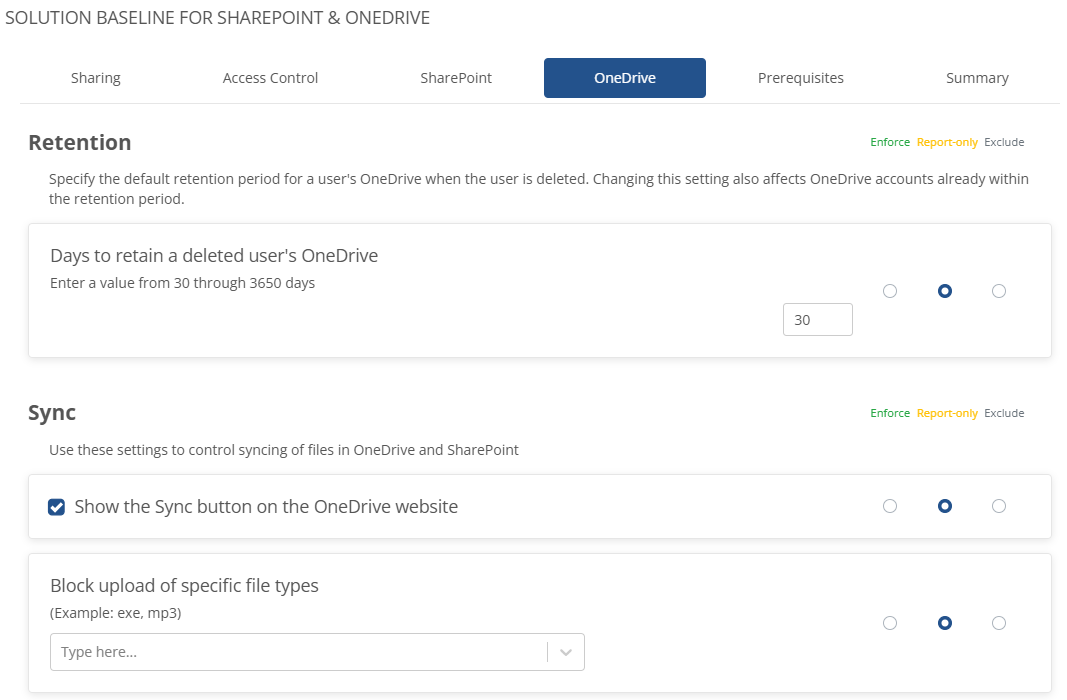Open the Sharing tab
The height and width of the screenshot is (700, 1067).
pyautogui.click(x=95, y=78)
